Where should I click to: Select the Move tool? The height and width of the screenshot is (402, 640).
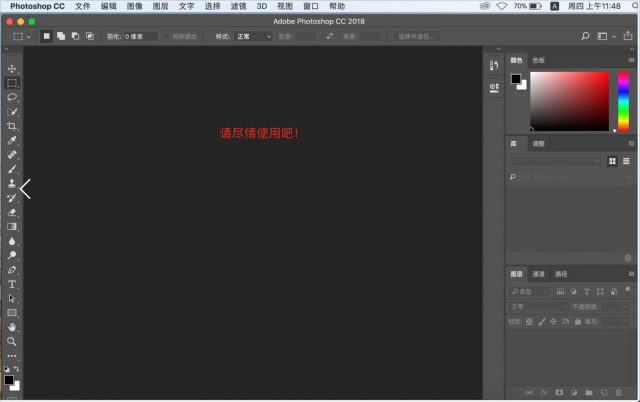[12, 69]
